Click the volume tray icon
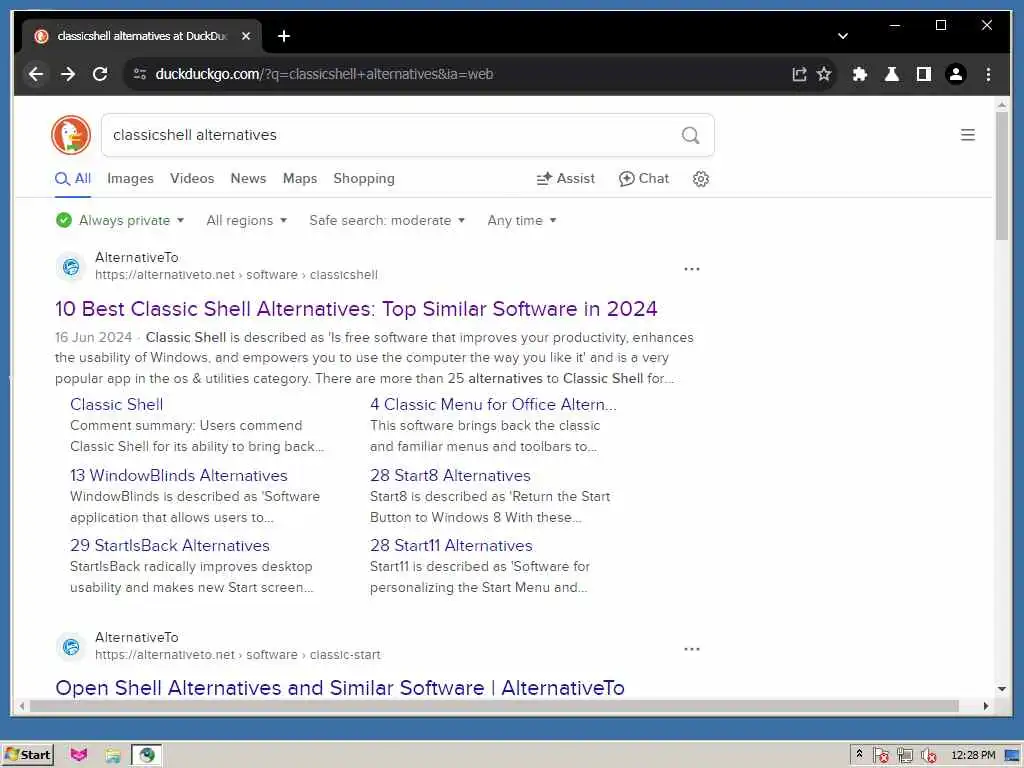Image resolution: width=1024 pixels, height=768 pixels. [x=928, y=756]
